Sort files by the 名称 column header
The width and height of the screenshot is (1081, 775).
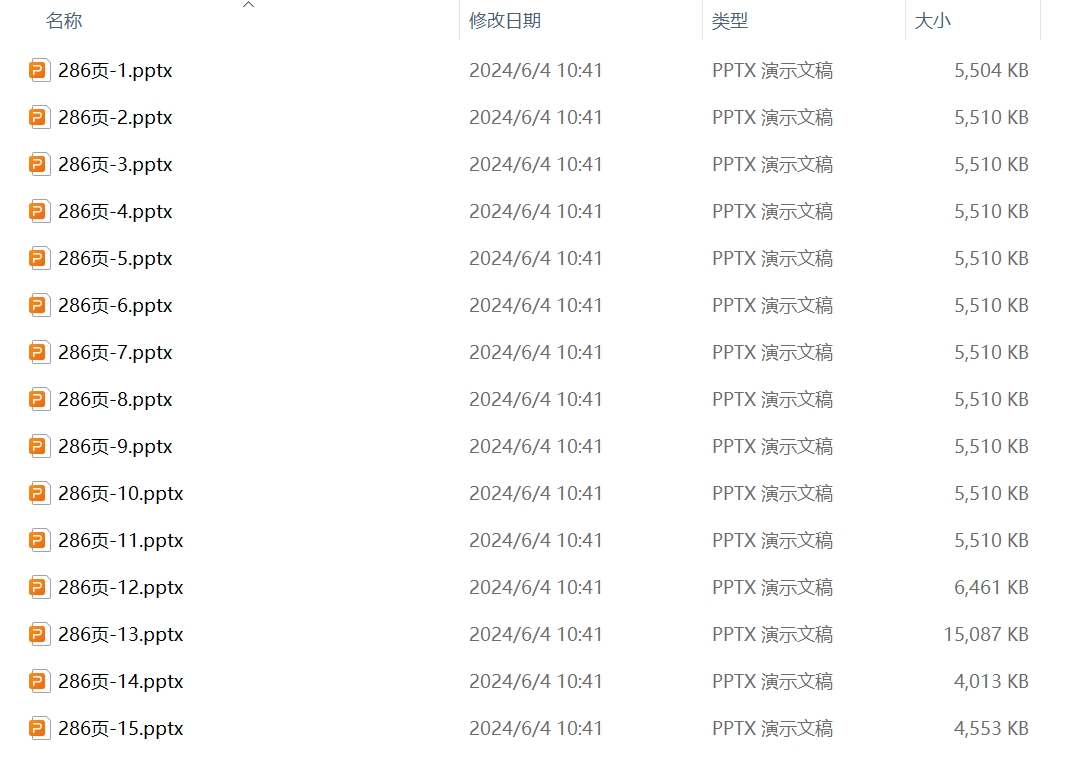[x=64, y=21]
